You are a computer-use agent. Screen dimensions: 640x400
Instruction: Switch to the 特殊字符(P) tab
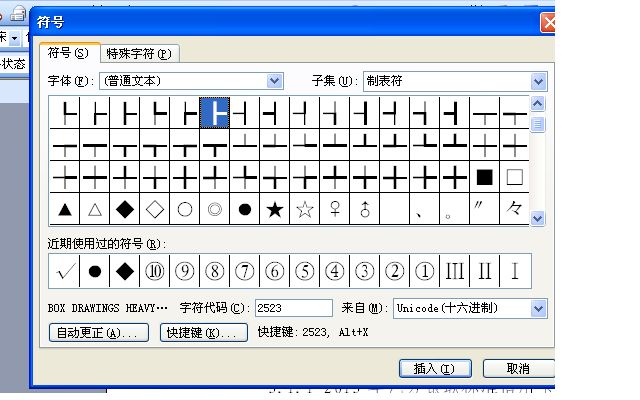pyautogui.click(x=139, y=53)
